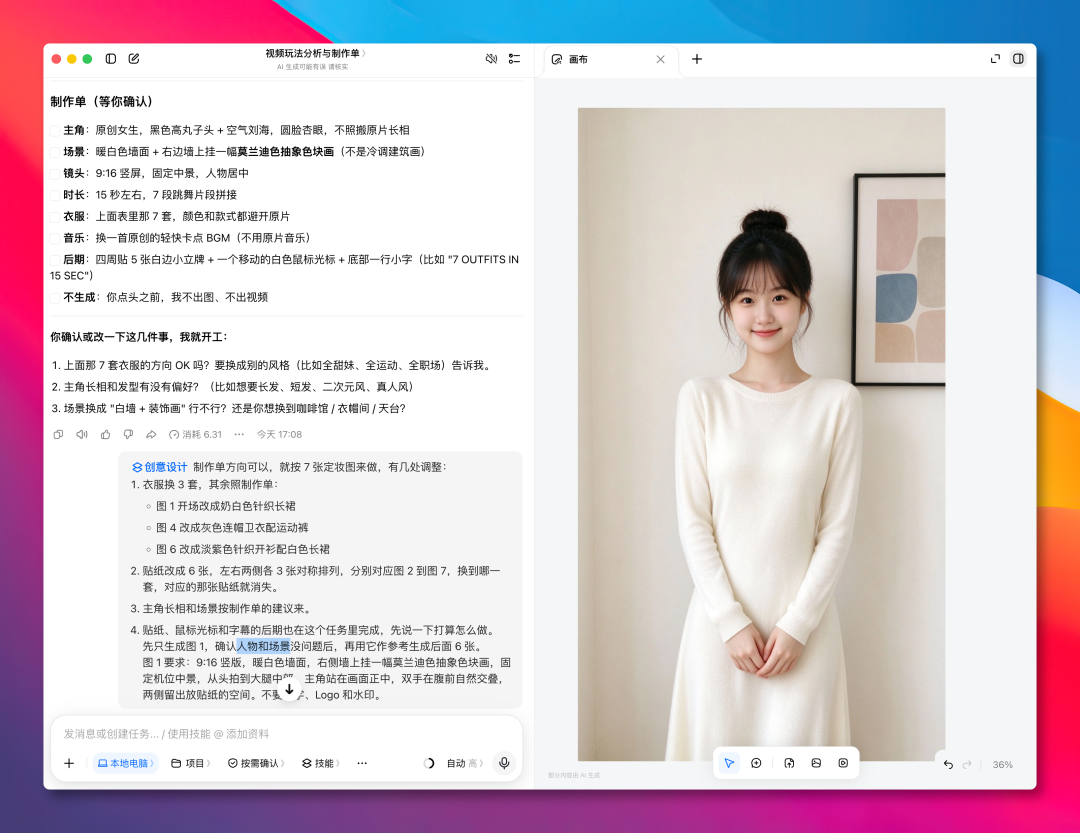Image resolution: width=1080 pixels, height=833 pixels.
Task: Open the 按需确认 dropdown
Action: 256,763
